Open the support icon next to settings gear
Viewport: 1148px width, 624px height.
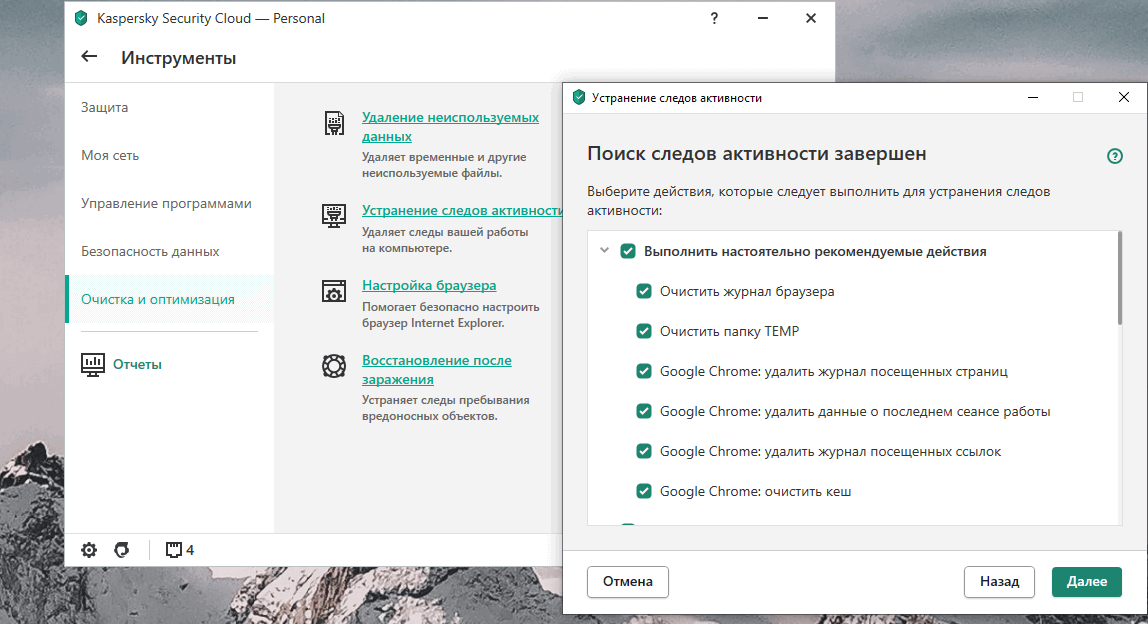(122, 550)
